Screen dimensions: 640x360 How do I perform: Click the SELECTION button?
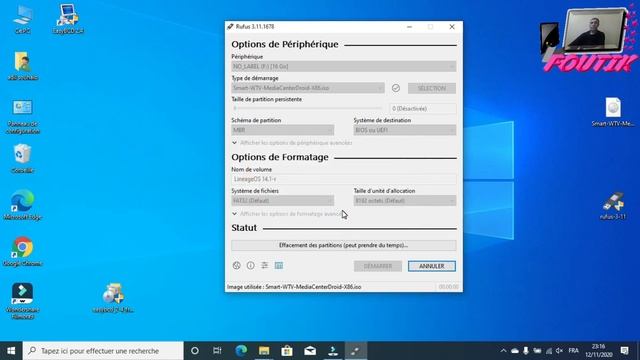pos(432,88)
